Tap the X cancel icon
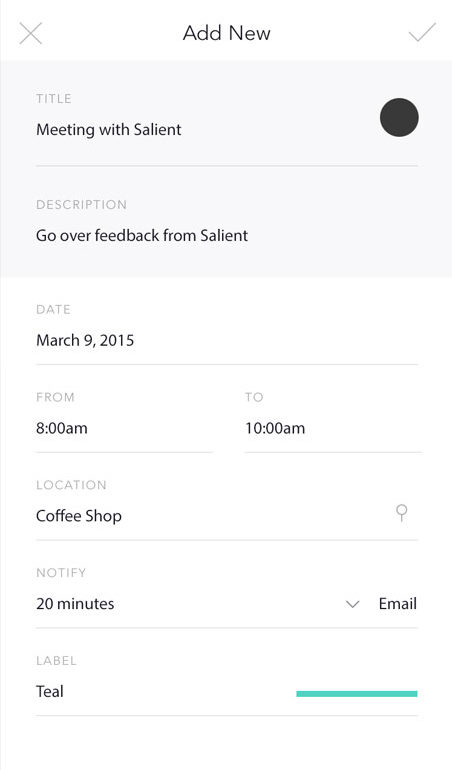The image size is (452, 770). pos(30,33)
